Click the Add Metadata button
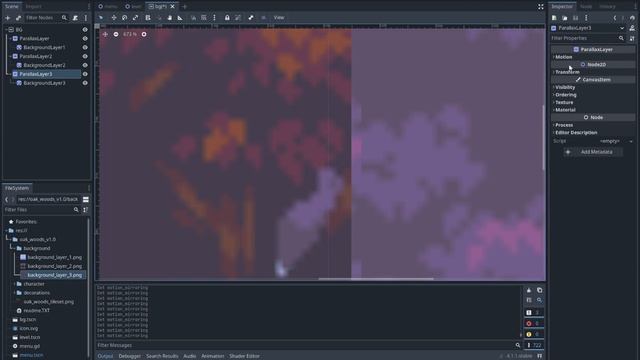The image size is (640, 360). (x=593, y=152)
